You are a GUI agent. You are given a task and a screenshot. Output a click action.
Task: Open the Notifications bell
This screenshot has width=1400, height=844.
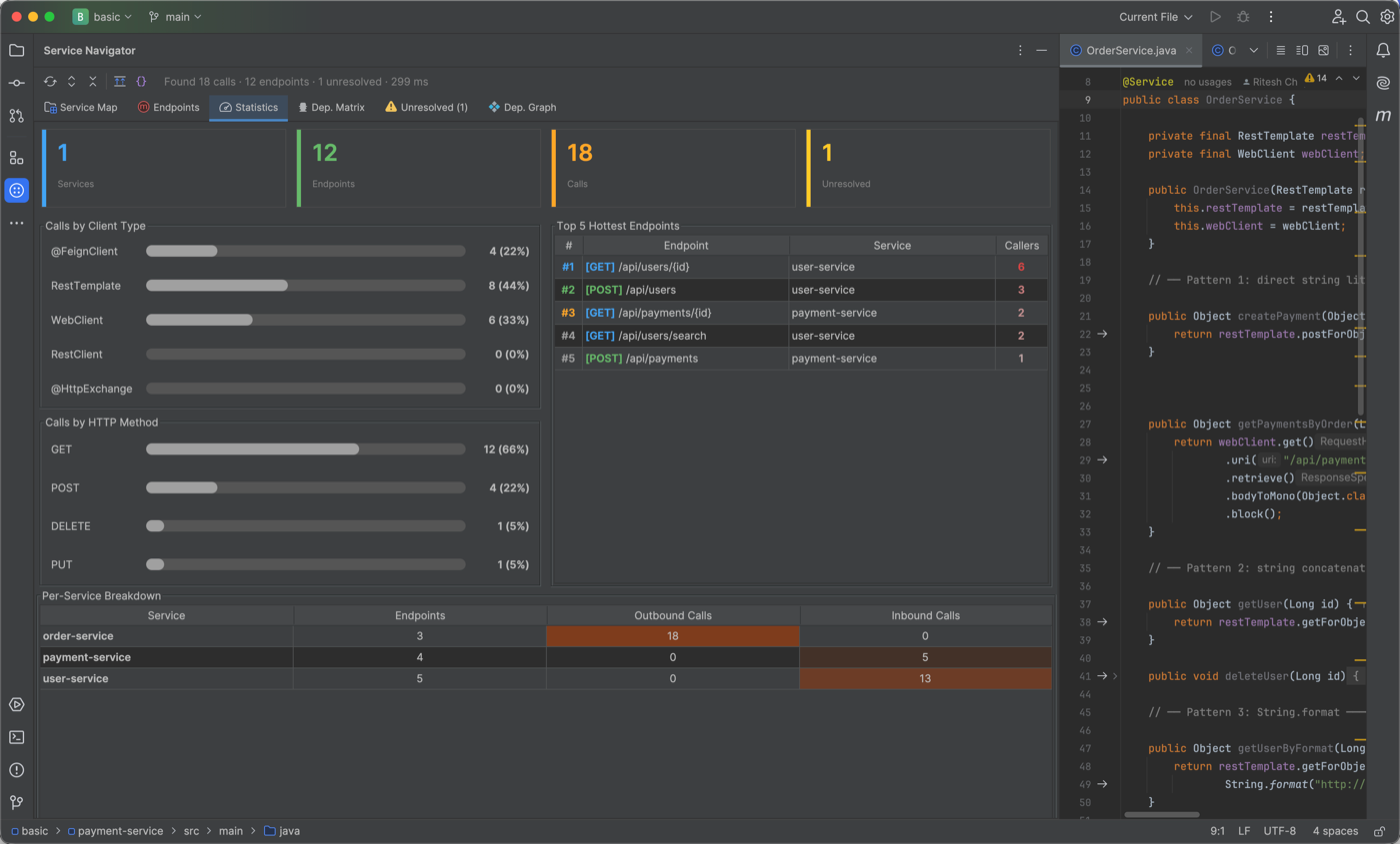pos(1383,50)
